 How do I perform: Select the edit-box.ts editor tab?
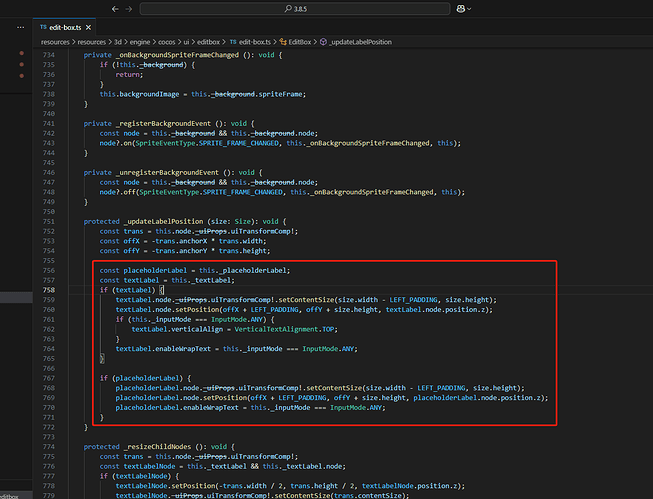pyautogui.click(x=65, y=27)
